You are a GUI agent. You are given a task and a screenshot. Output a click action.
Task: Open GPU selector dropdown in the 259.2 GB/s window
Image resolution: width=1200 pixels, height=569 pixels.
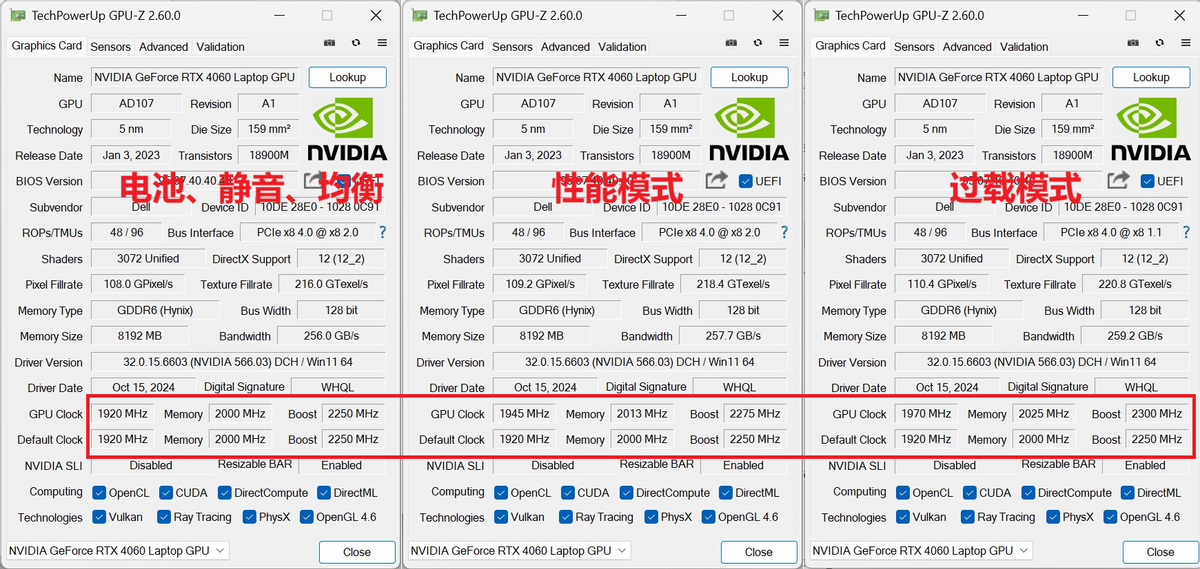coord(921,550)
